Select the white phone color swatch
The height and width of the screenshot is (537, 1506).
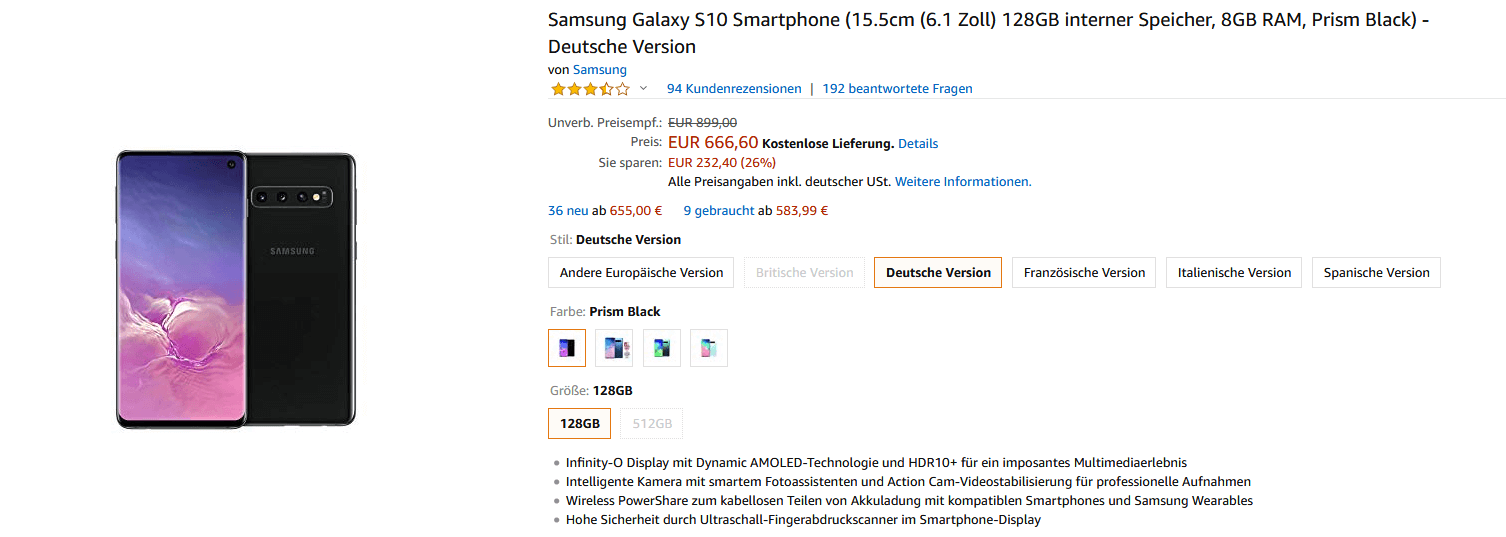708,348
